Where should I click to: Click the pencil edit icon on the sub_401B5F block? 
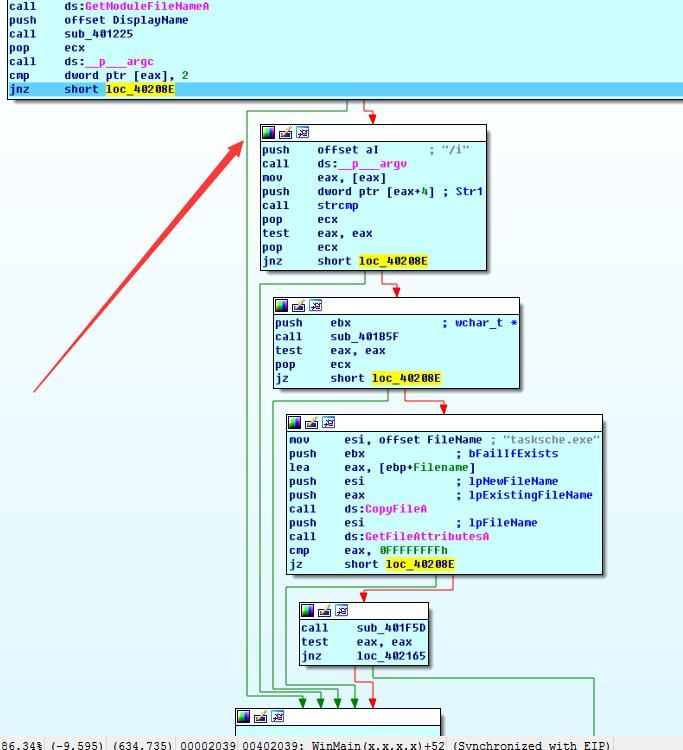(x=298, y=305)
